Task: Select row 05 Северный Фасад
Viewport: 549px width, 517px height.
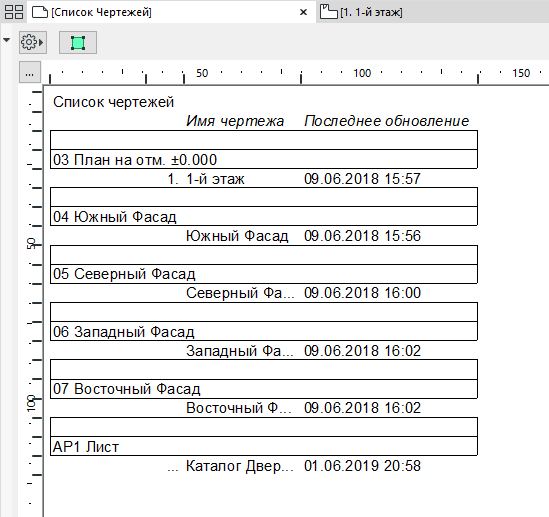Action: (264, 274)
